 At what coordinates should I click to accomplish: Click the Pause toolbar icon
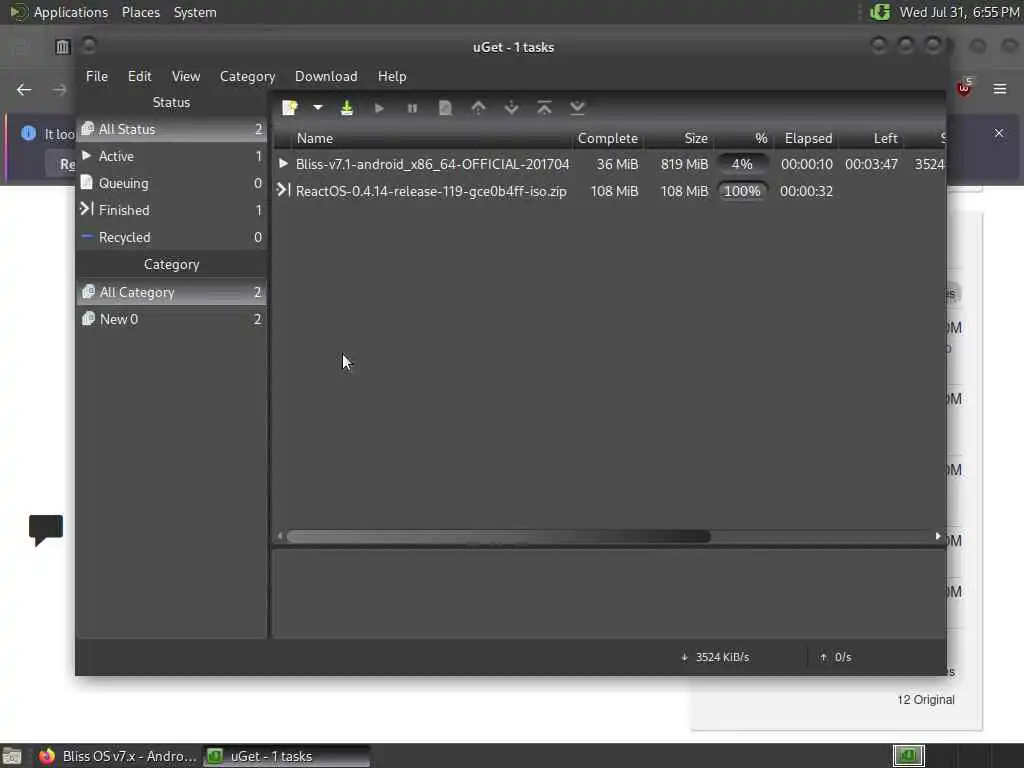point(412,108)
